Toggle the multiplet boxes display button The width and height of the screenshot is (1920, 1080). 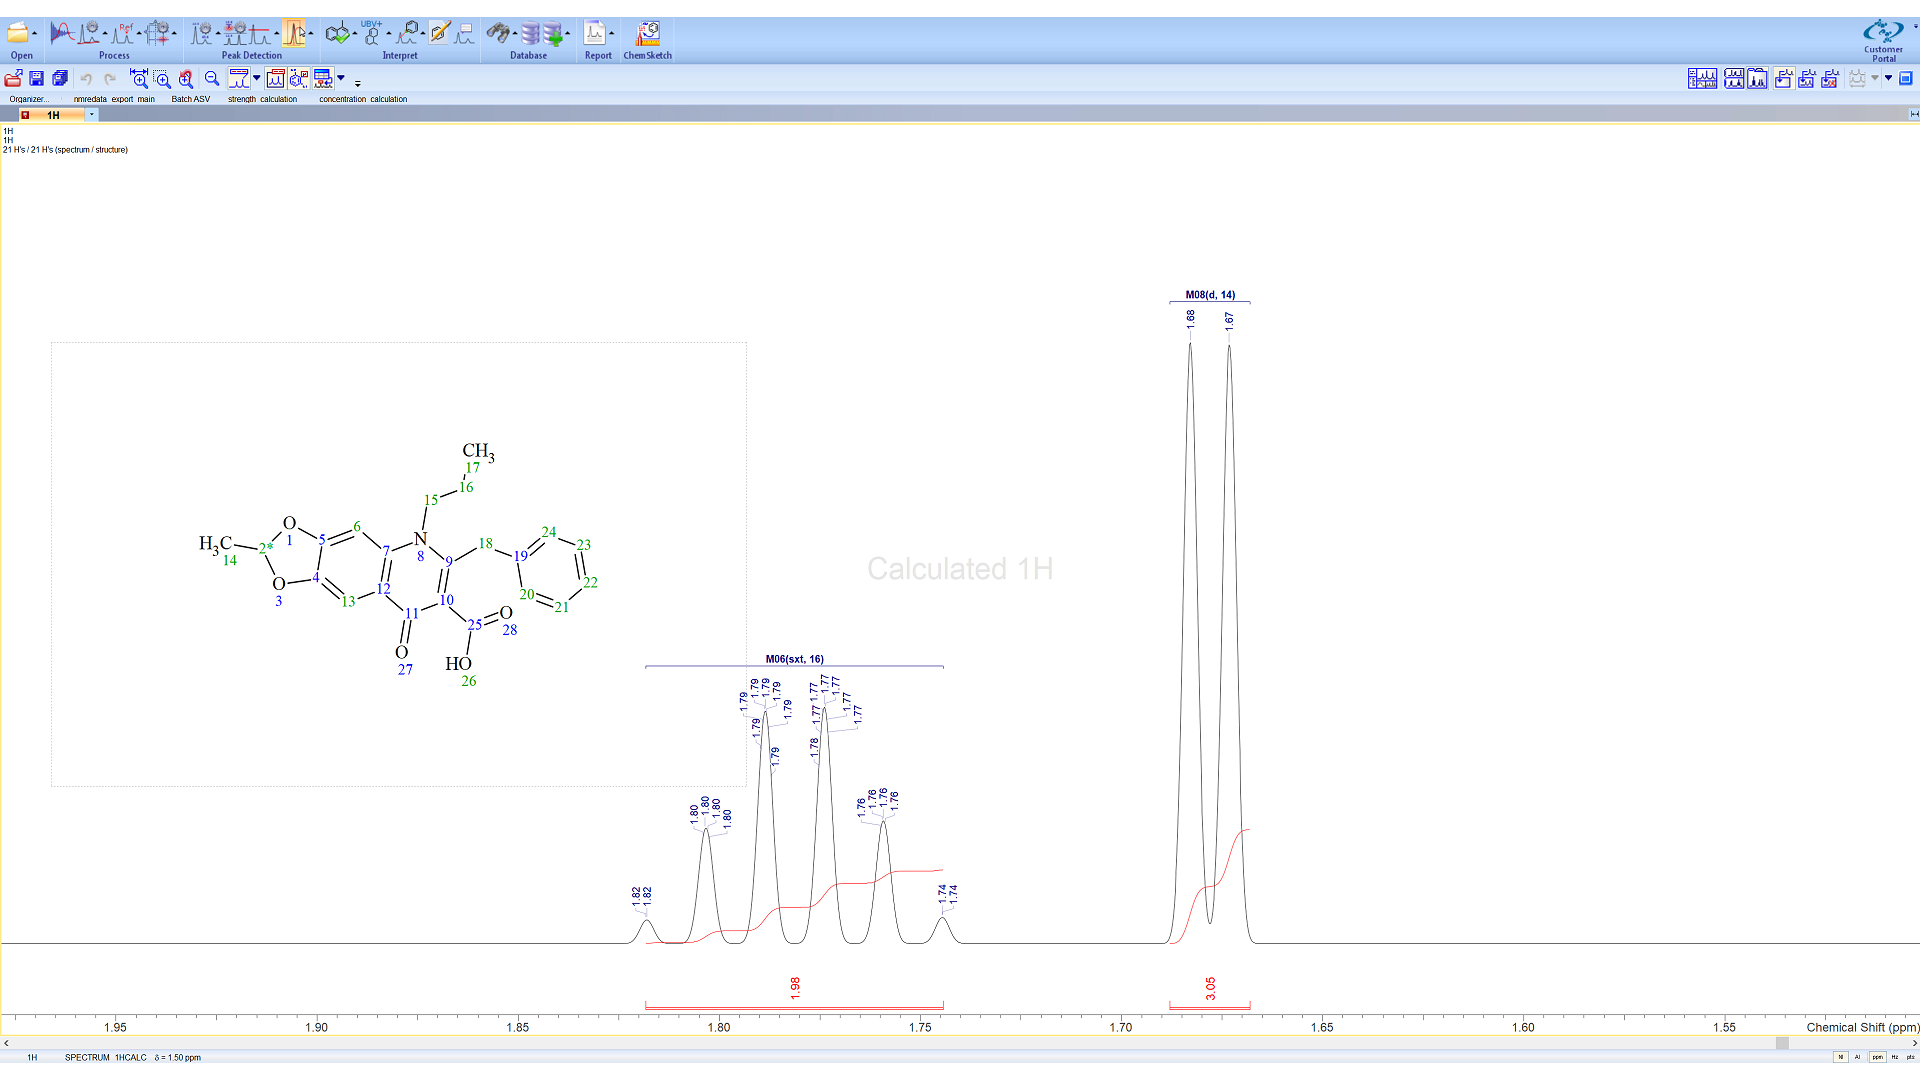(276, 79)
